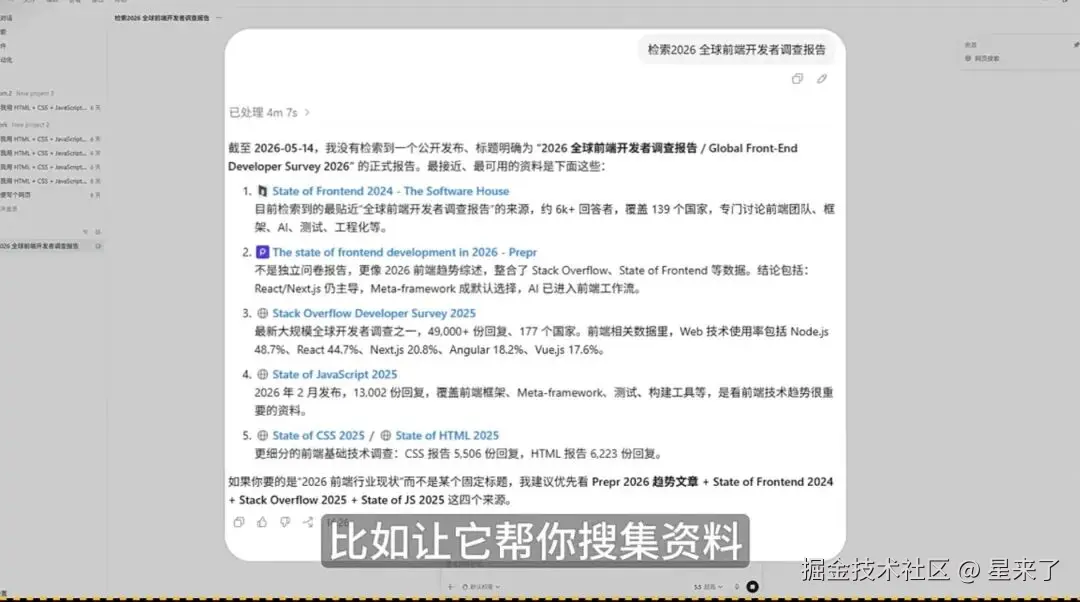The height and width of the screenshot is (602, 1080).
Task: Click the microphone icon in composer
Action: click(x=736, y=587)
